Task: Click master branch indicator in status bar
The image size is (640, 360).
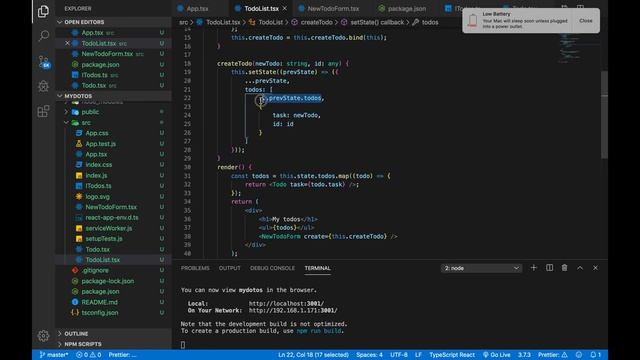Action: point(54,355)
